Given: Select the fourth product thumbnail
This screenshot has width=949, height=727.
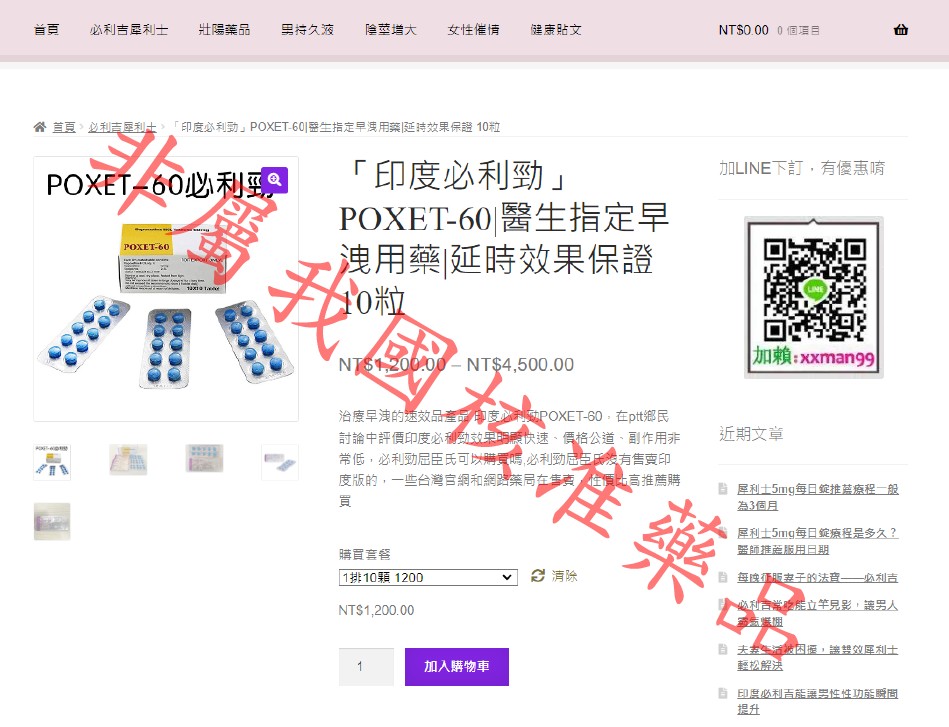Looking at the screenshot, I should point(280,462).
